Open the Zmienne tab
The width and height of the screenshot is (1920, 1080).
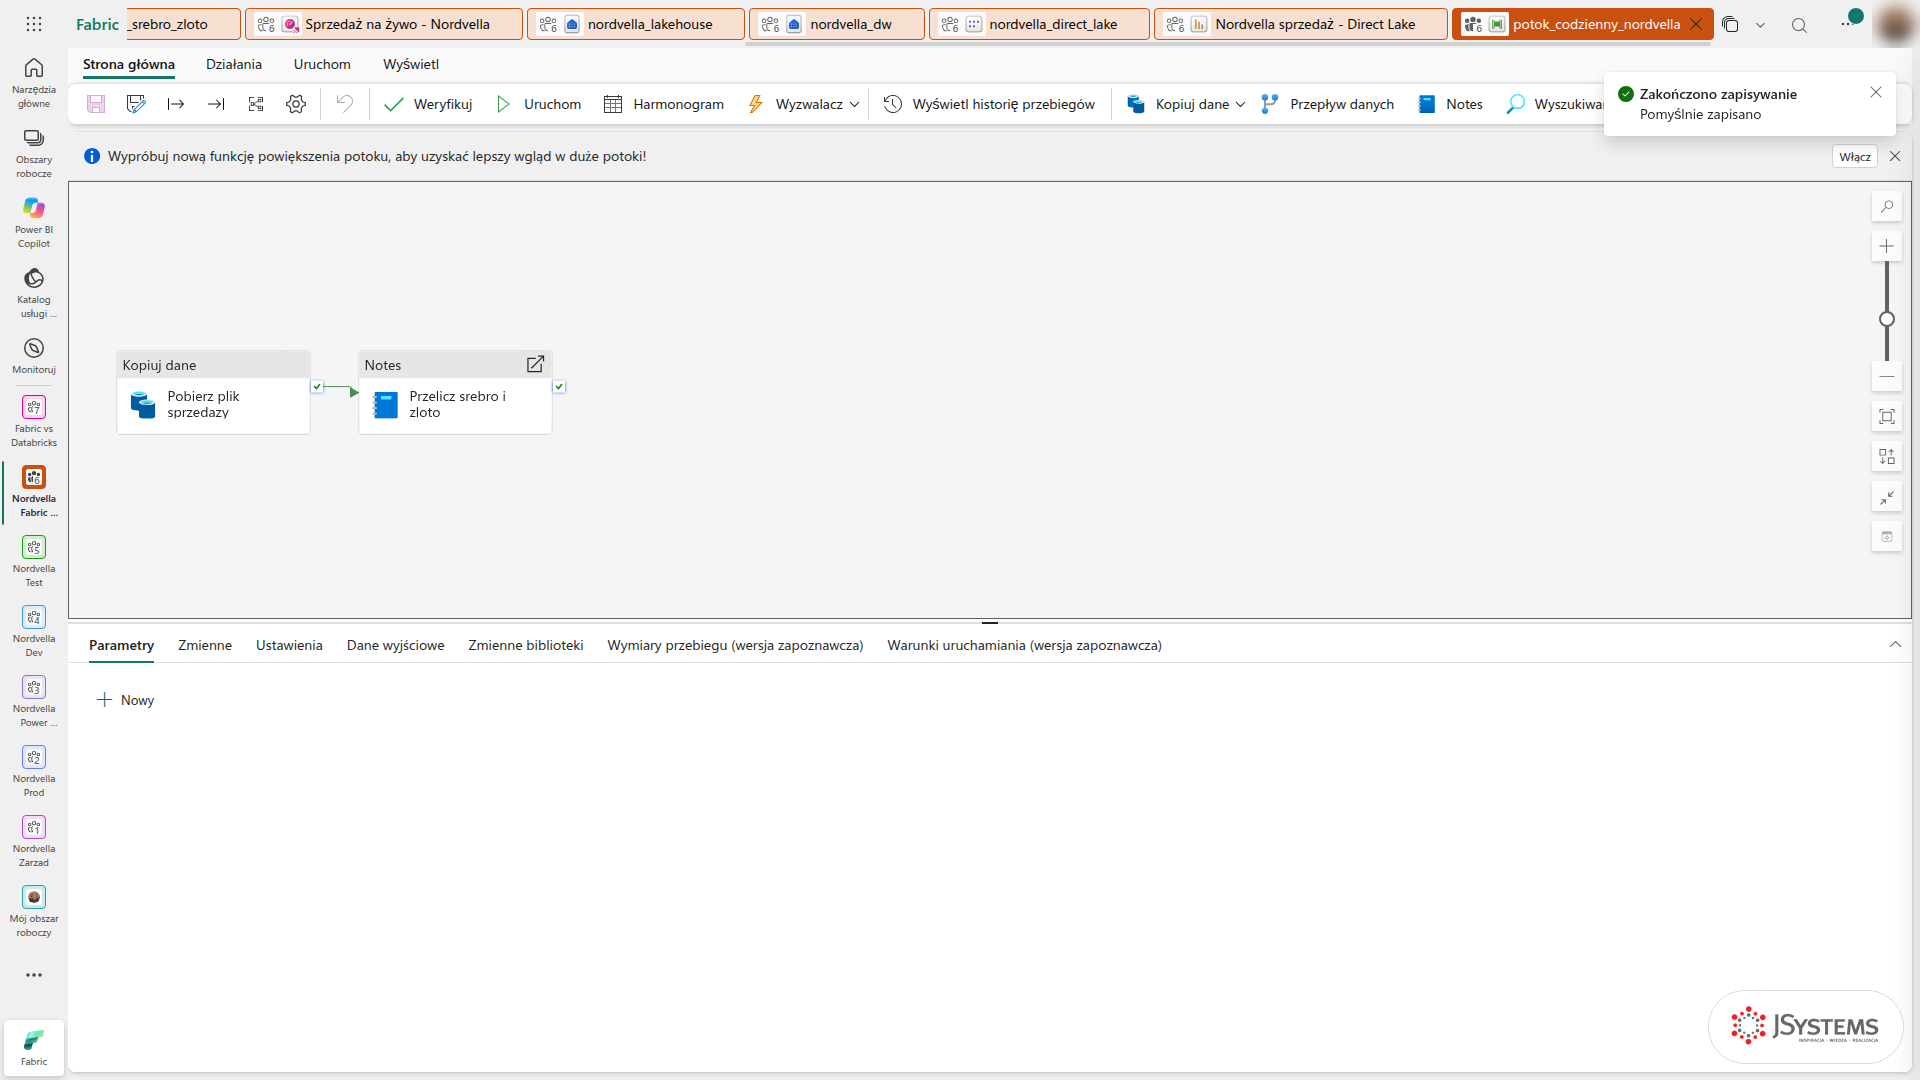point(205,645)
